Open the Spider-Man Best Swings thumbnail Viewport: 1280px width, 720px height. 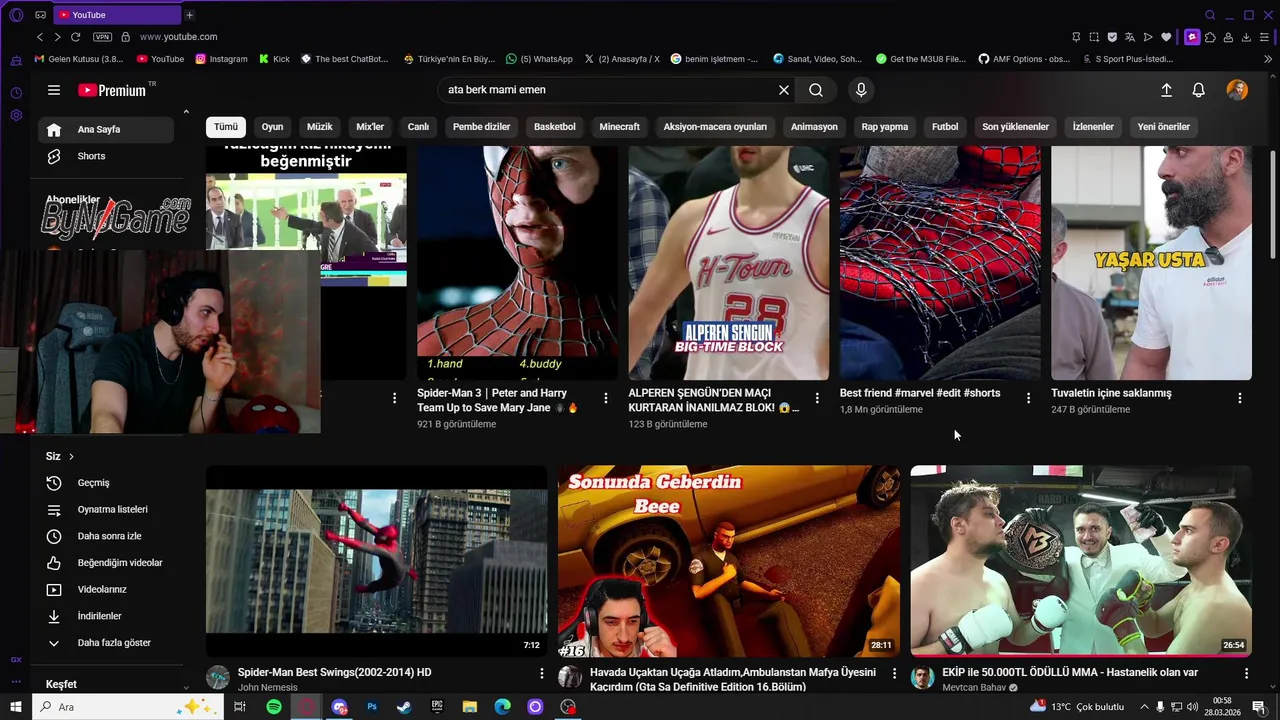(376, 561)
